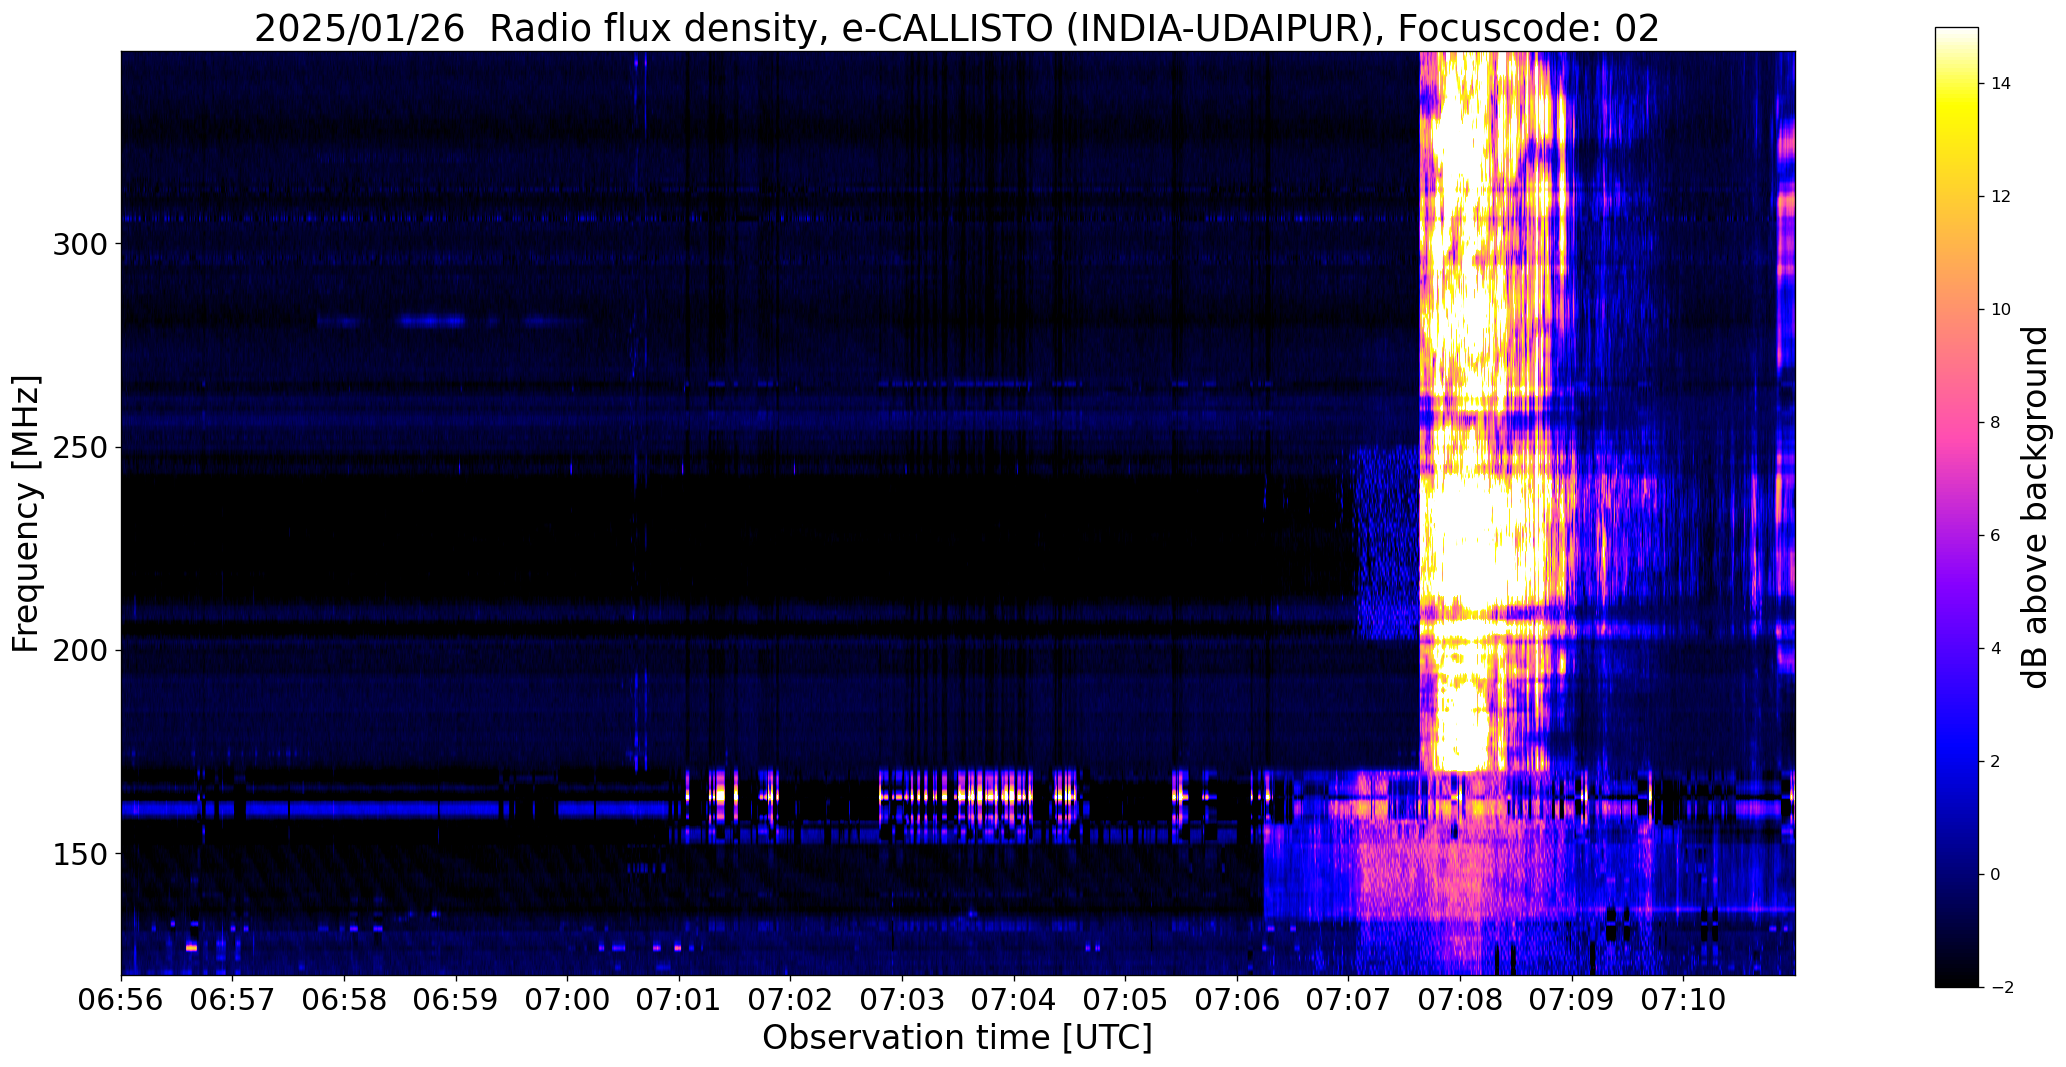Click the colorbar tick value 4
Screen dimensions: 2066x1067
(1996, 649)
